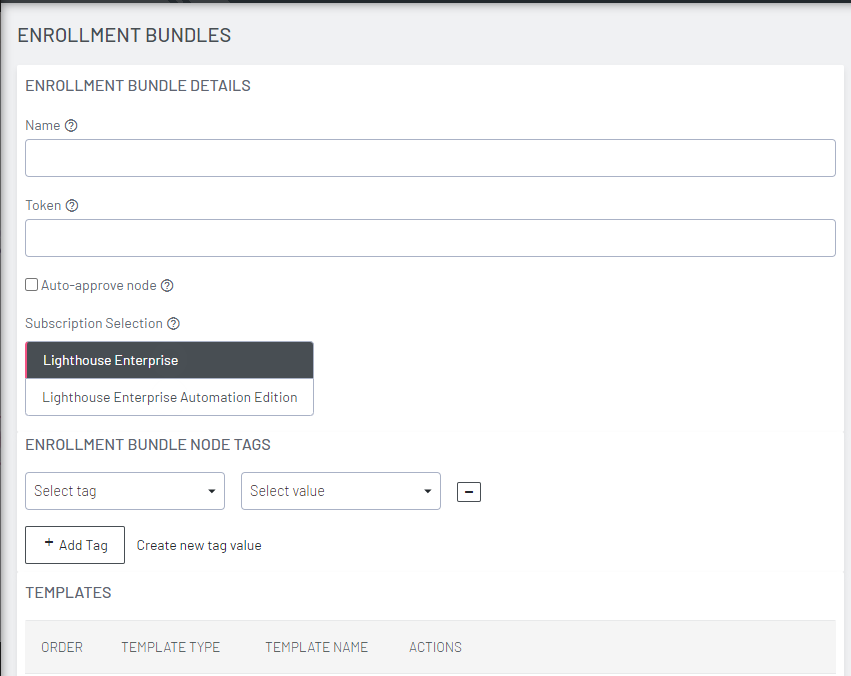Remove the tag row with the minus icon

tap(468, 491)
